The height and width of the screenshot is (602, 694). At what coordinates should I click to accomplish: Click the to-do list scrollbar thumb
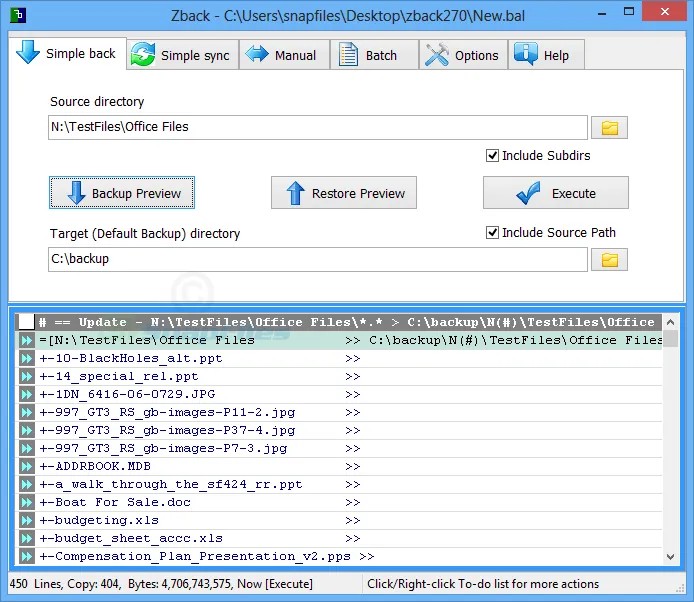point(670,339)
